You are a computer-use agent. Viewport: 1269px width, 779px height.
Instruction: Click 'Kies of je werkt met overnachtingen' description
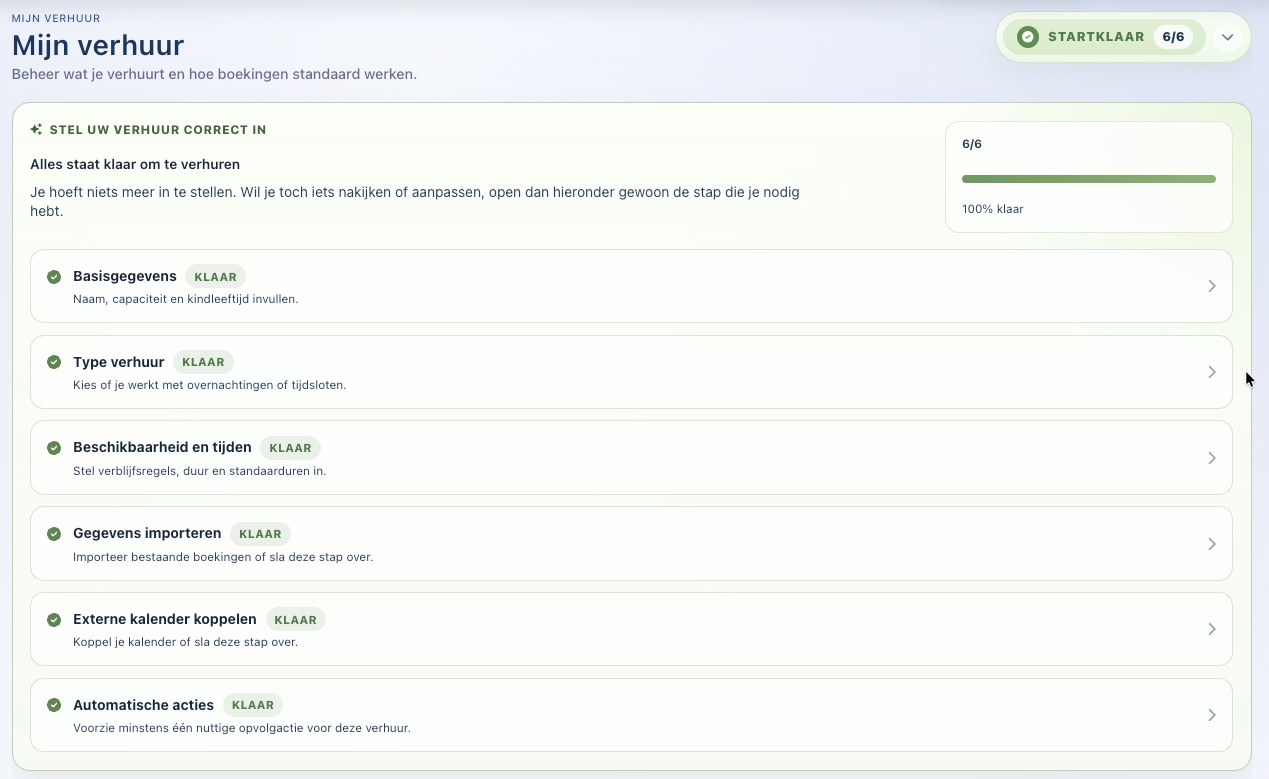(x=210, y=385)
